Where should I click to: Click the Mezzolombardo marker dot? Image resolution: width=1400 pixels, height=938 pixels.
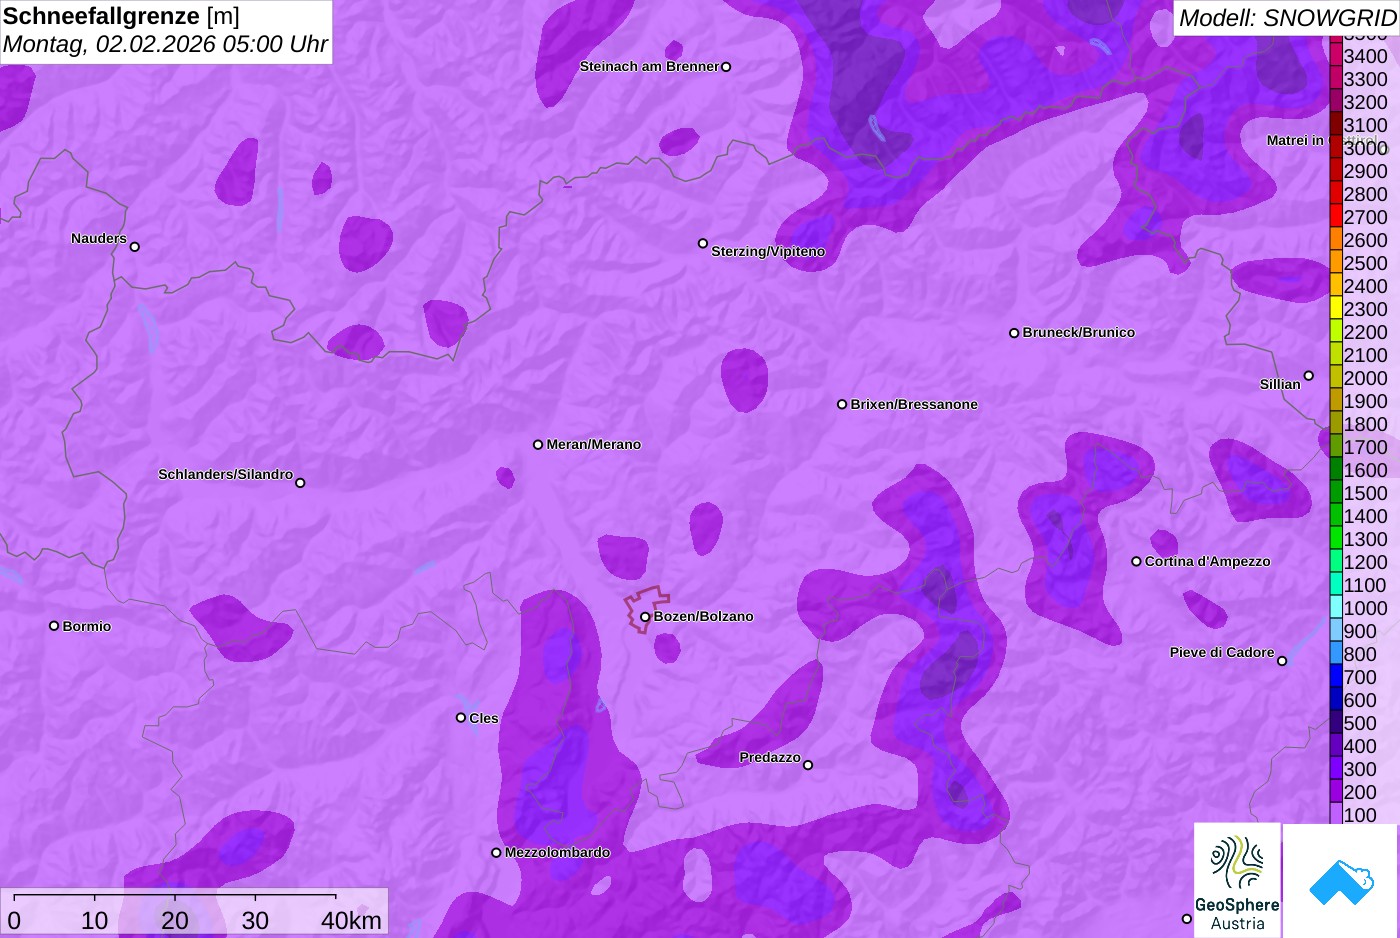coord(496,853)
